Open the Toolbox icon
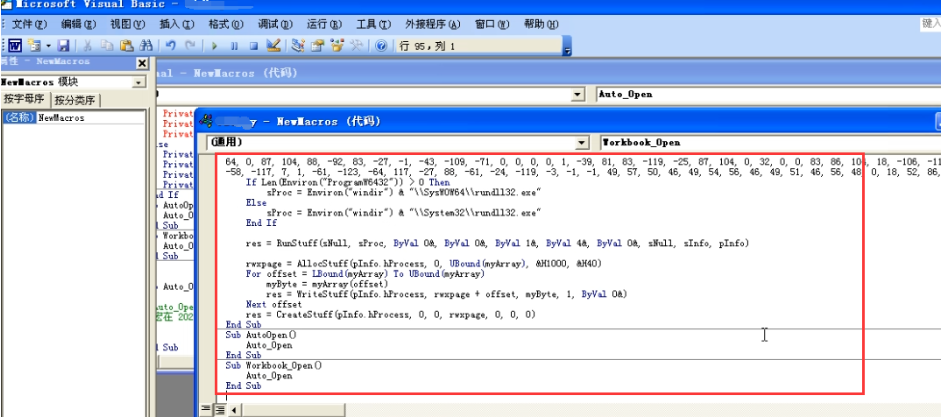The width and height of the screenshot is (941, 419). tap(356, 46)
